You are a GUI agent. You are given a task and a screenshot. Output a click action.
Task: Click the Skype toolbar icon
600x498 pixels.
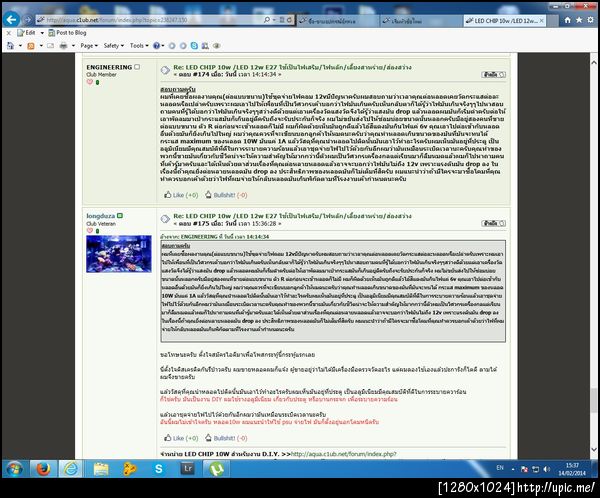click(194, 46)
